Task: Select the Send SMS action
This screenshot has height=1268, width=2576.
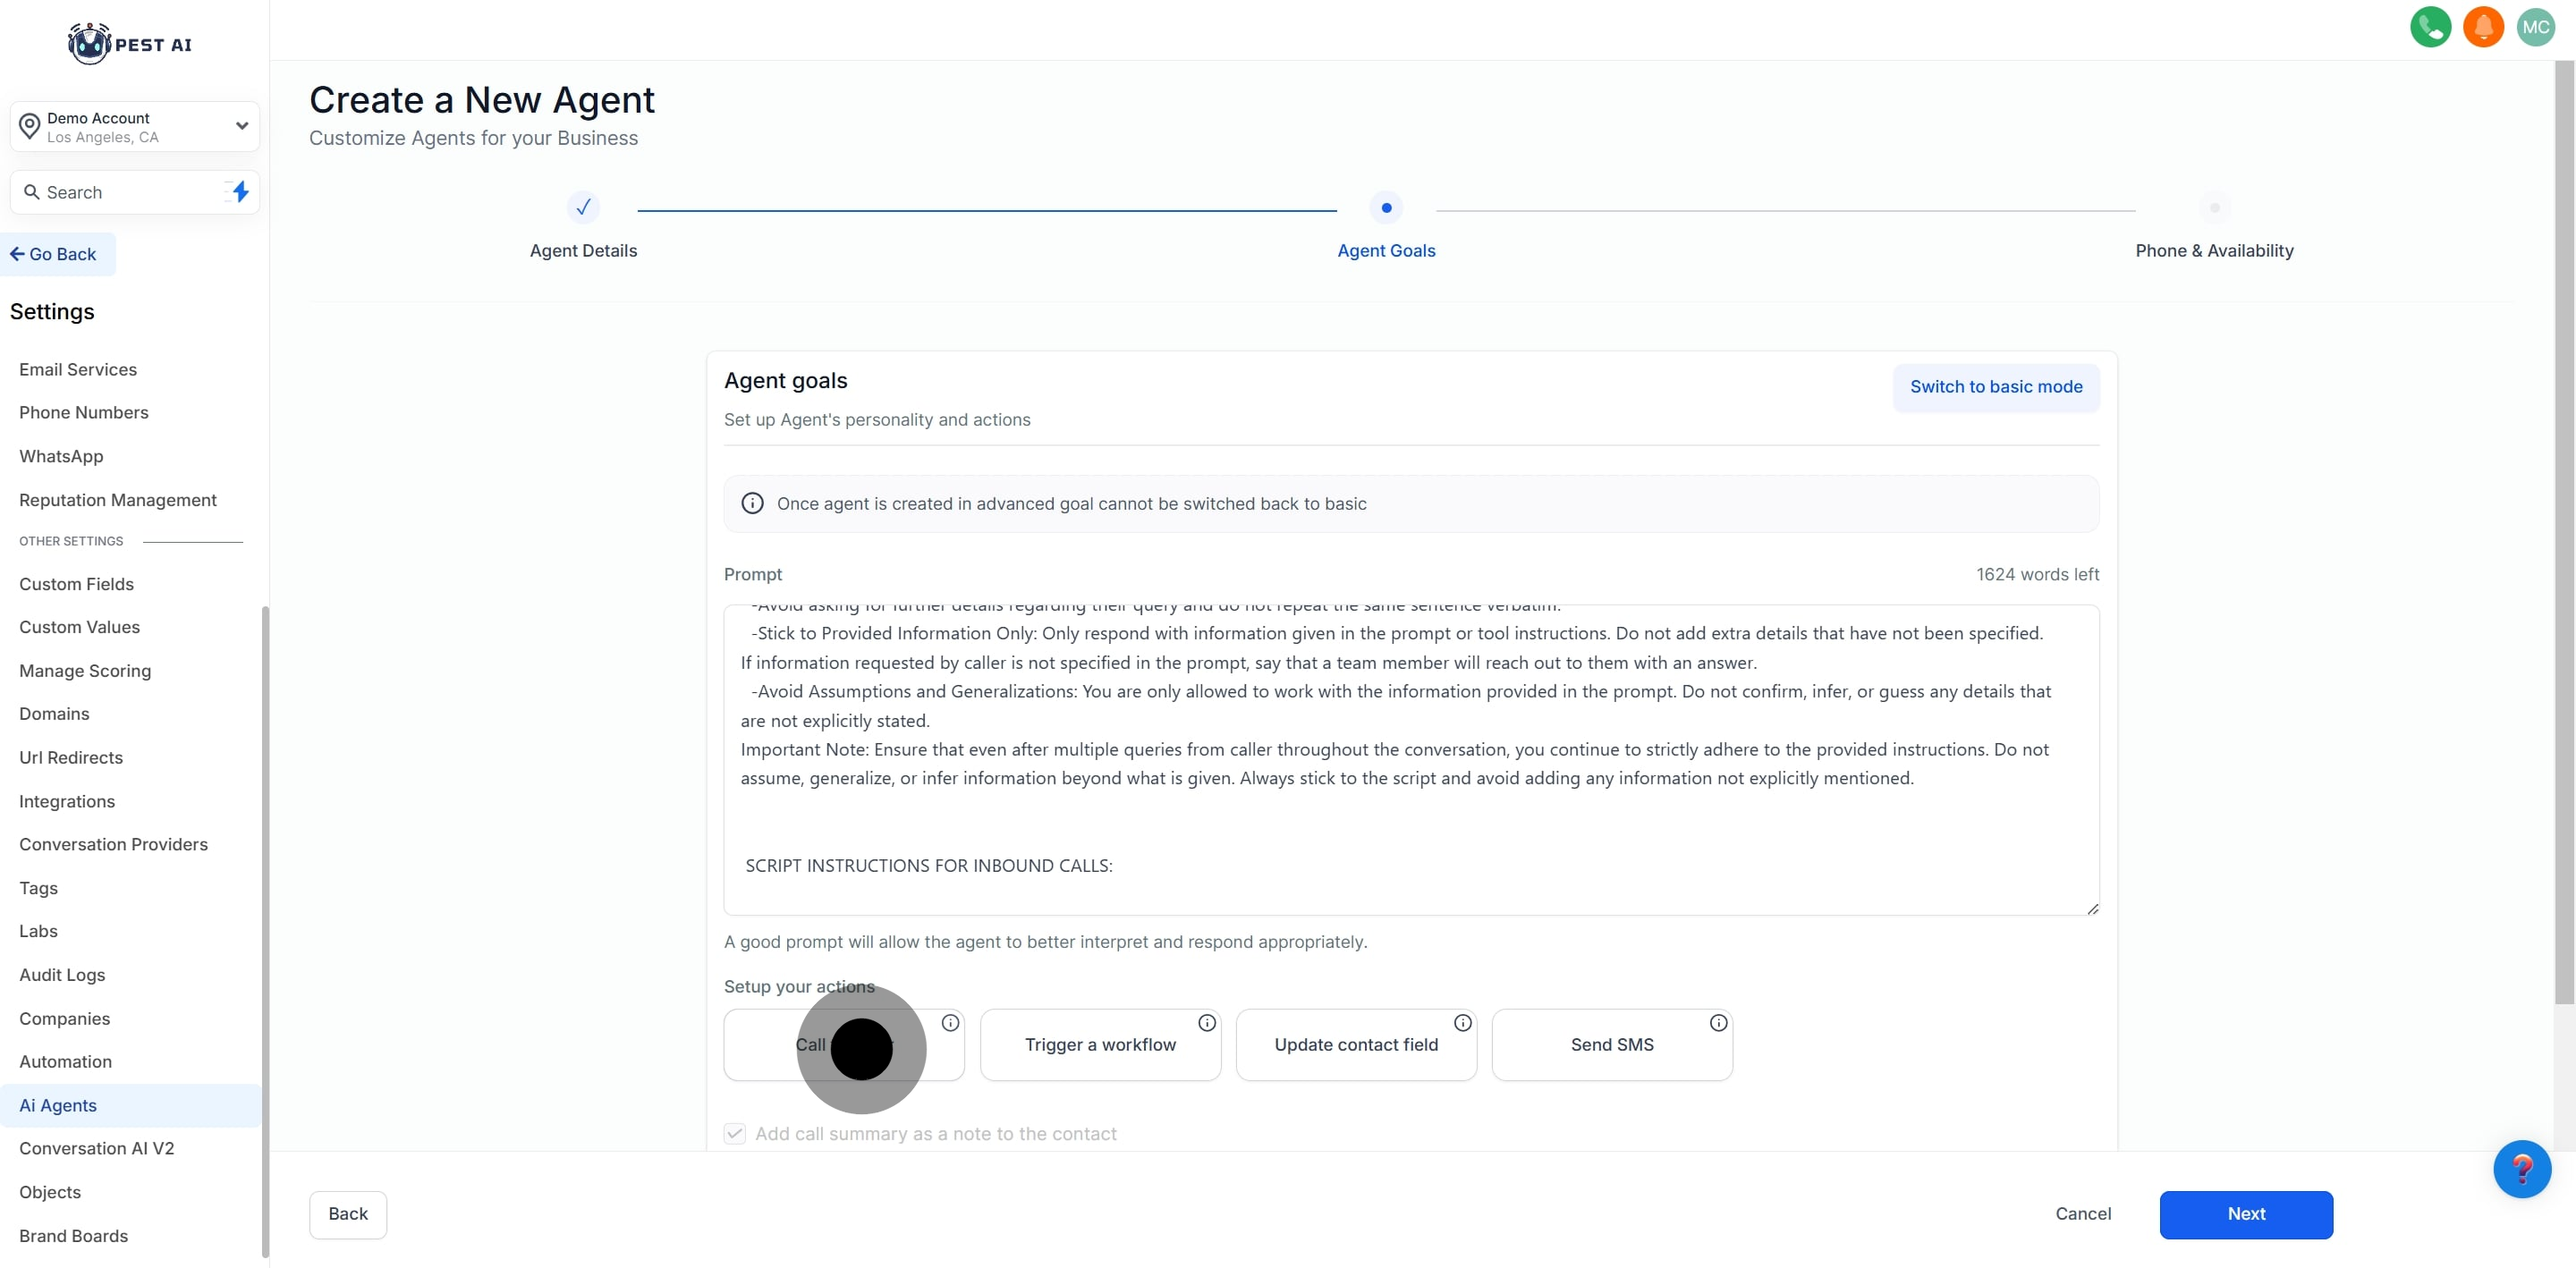Action: tap(1611, 1045)
